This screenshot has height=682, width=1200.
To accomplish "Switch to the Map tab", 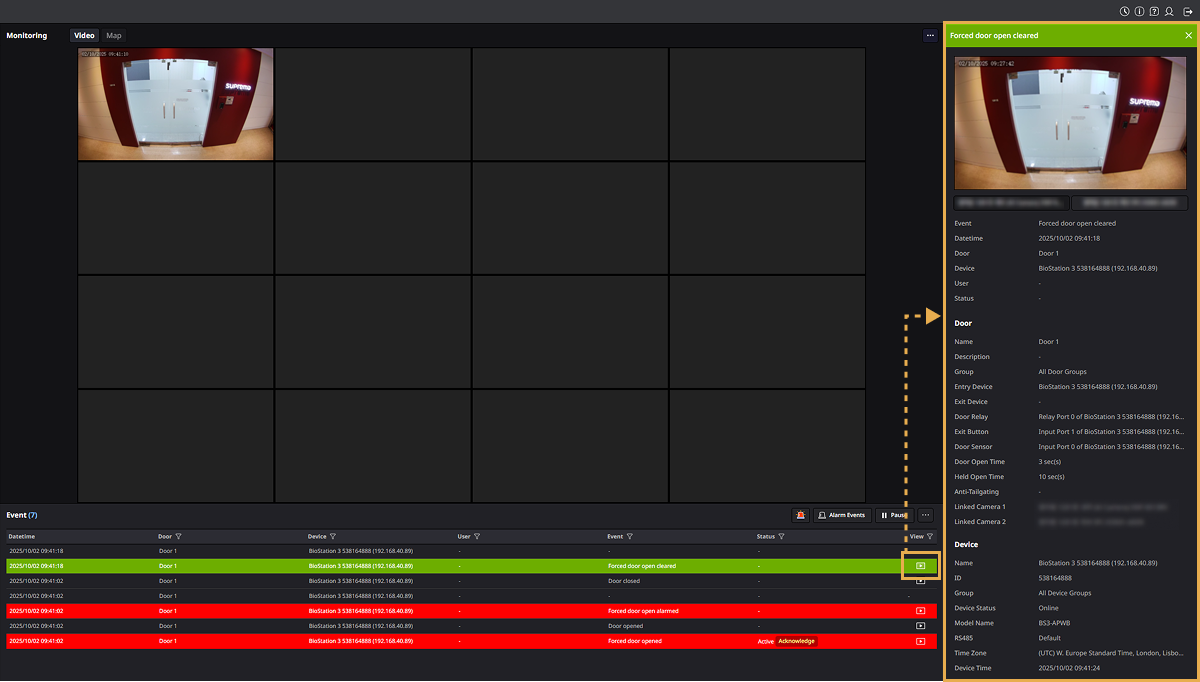I will [114, 35].
